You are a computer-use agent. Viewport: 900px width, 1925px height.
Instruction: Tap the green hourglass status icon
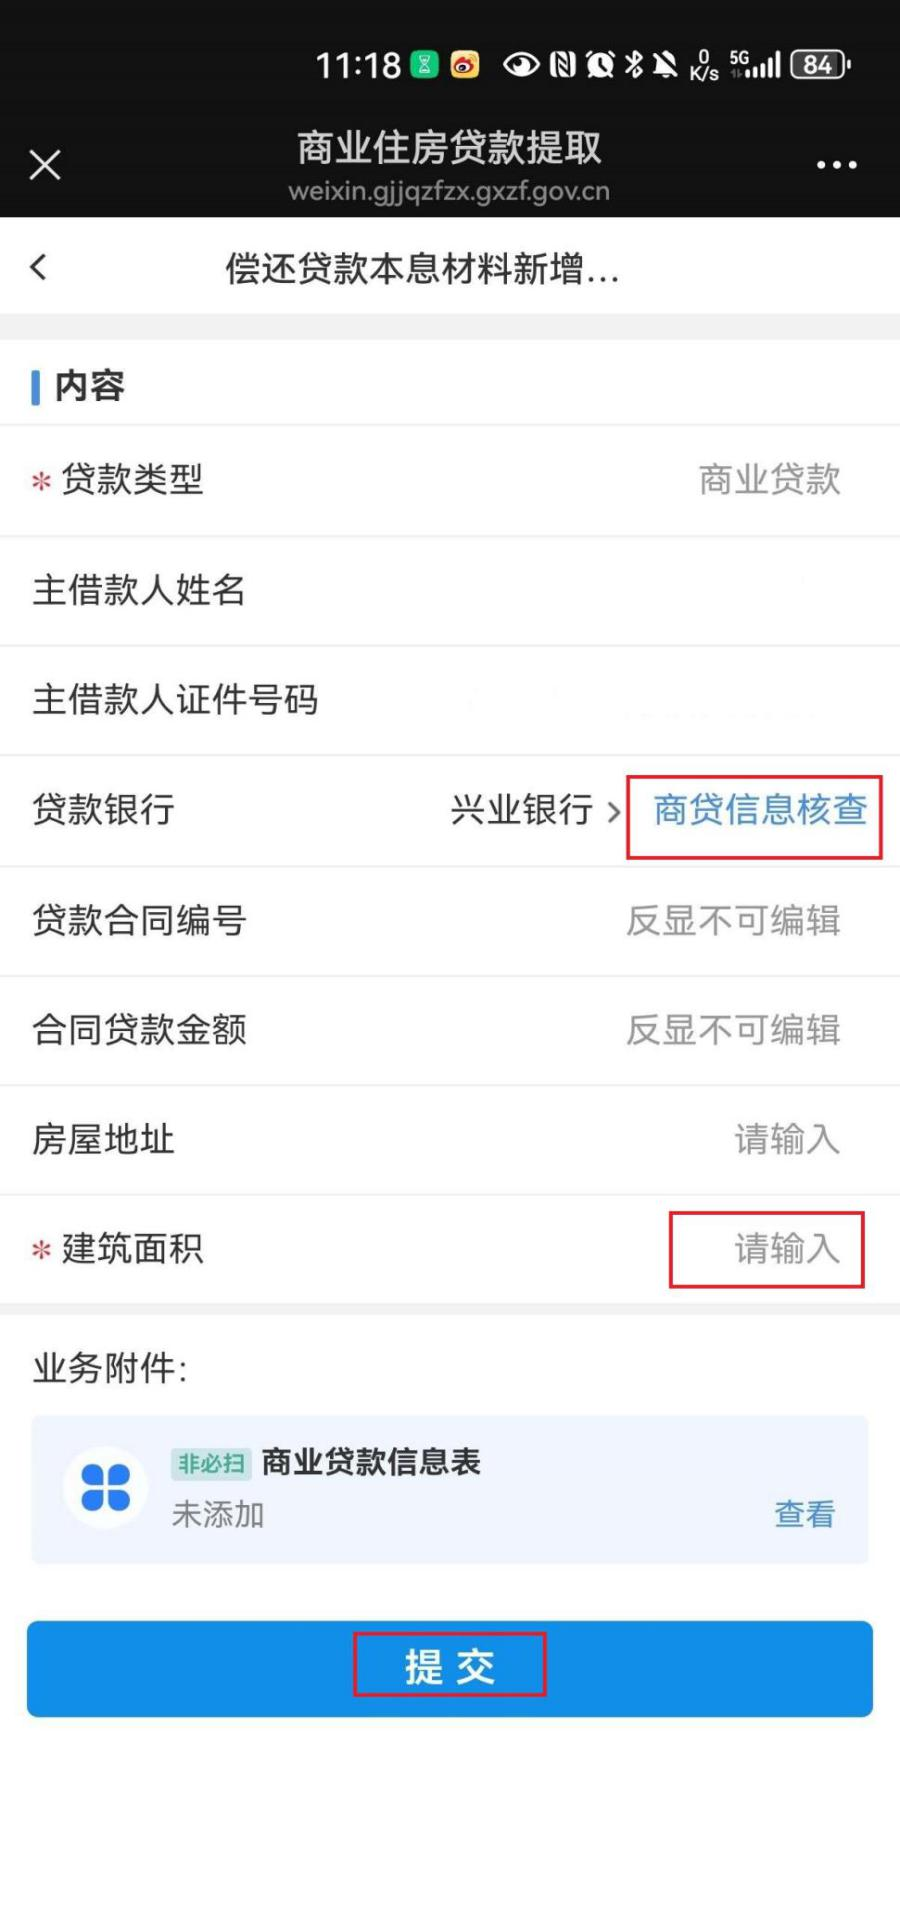coord(425,65)
